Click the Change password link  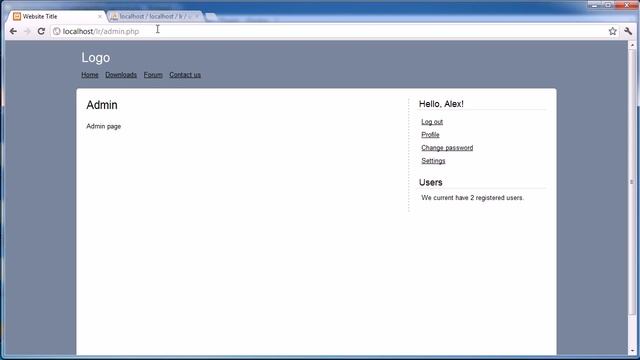[447, 148]
